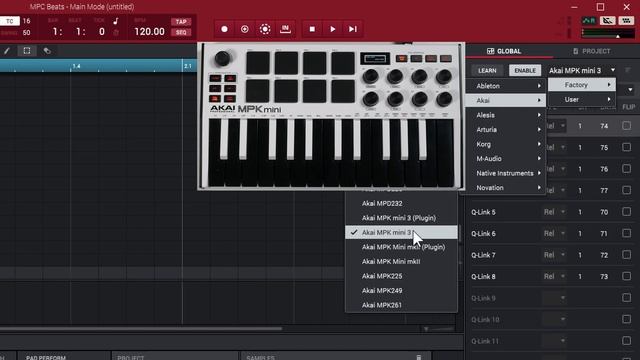This screenshot has height=360, width=640.
Task: Toggle the Flip checkbox for Q-Link 8
Action: [x=627, y=276]
